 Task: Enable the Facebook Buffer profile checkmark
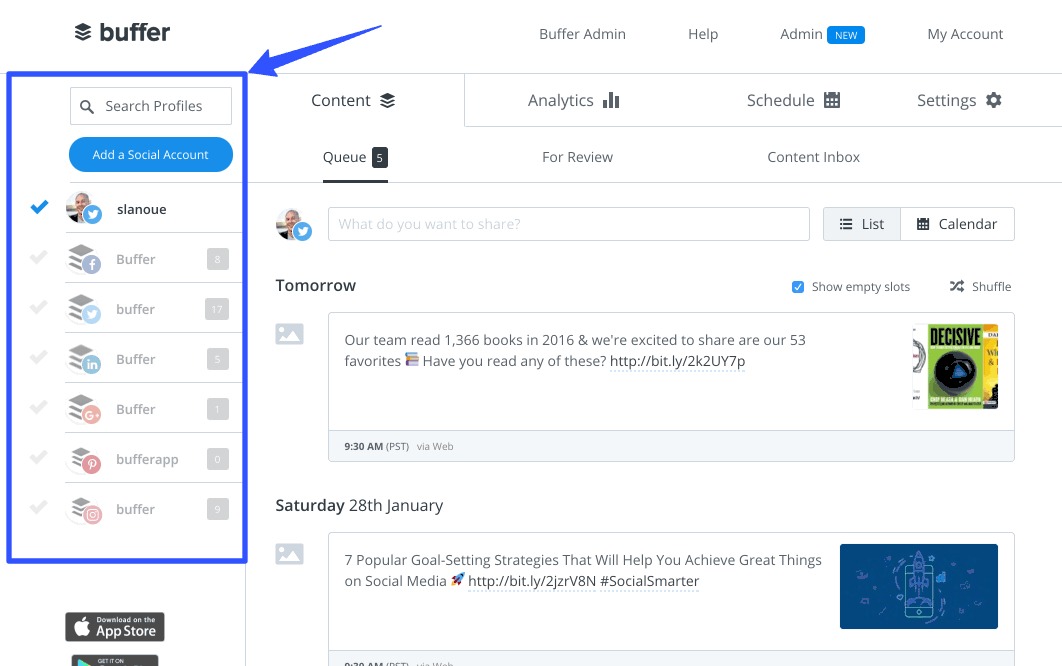(38, 258)
